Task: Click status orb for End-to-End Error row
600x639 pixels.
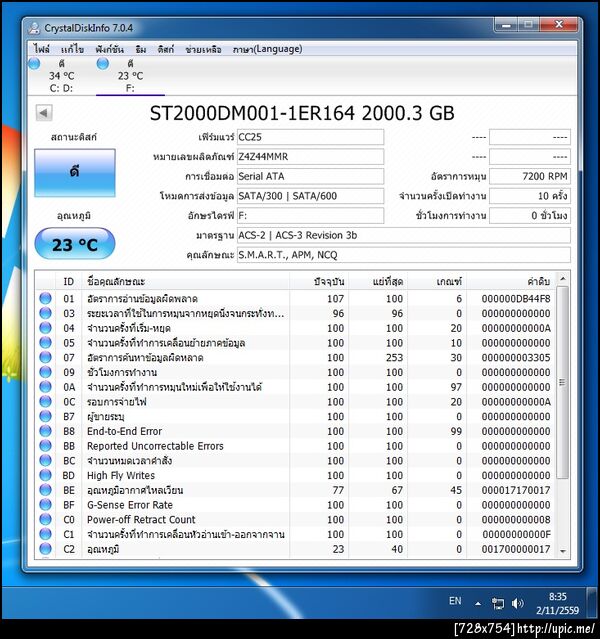Action: pyautogui.click(x=46, y=431)
